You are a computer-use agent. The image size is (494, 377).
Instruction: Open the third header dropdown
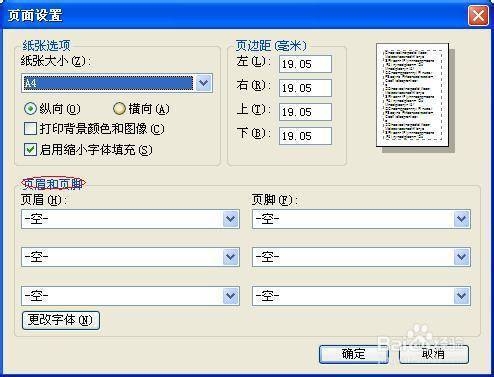coord(130,296)
